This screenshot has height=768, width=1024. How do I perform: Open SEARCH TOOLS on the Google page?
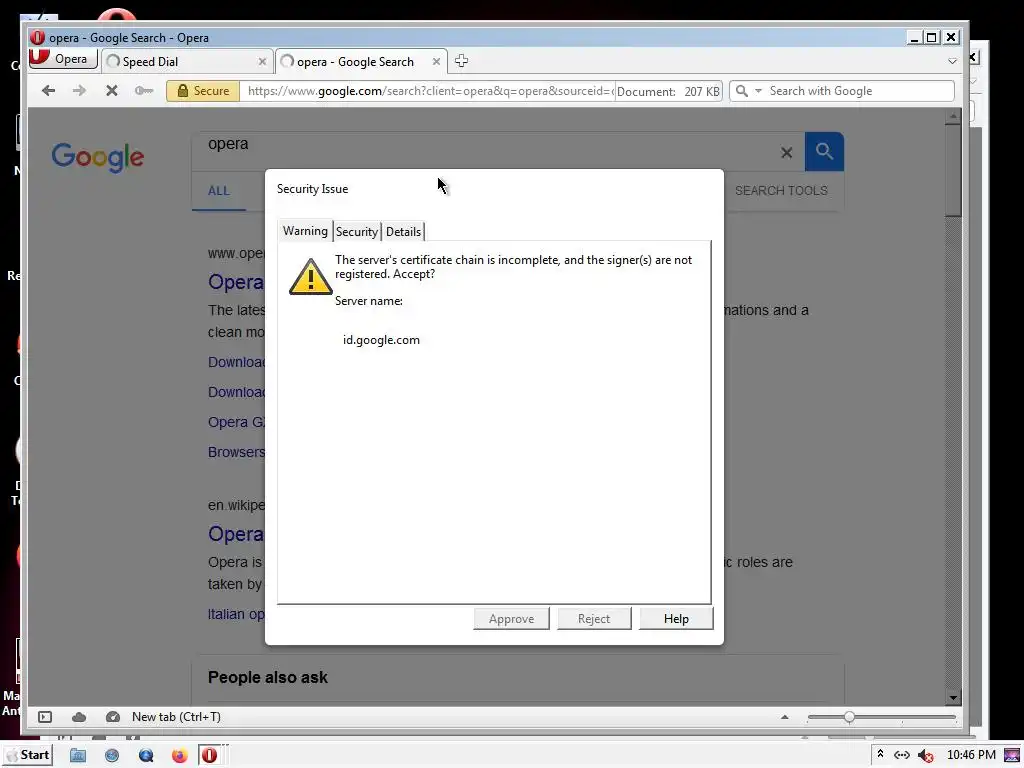(781, 191)
